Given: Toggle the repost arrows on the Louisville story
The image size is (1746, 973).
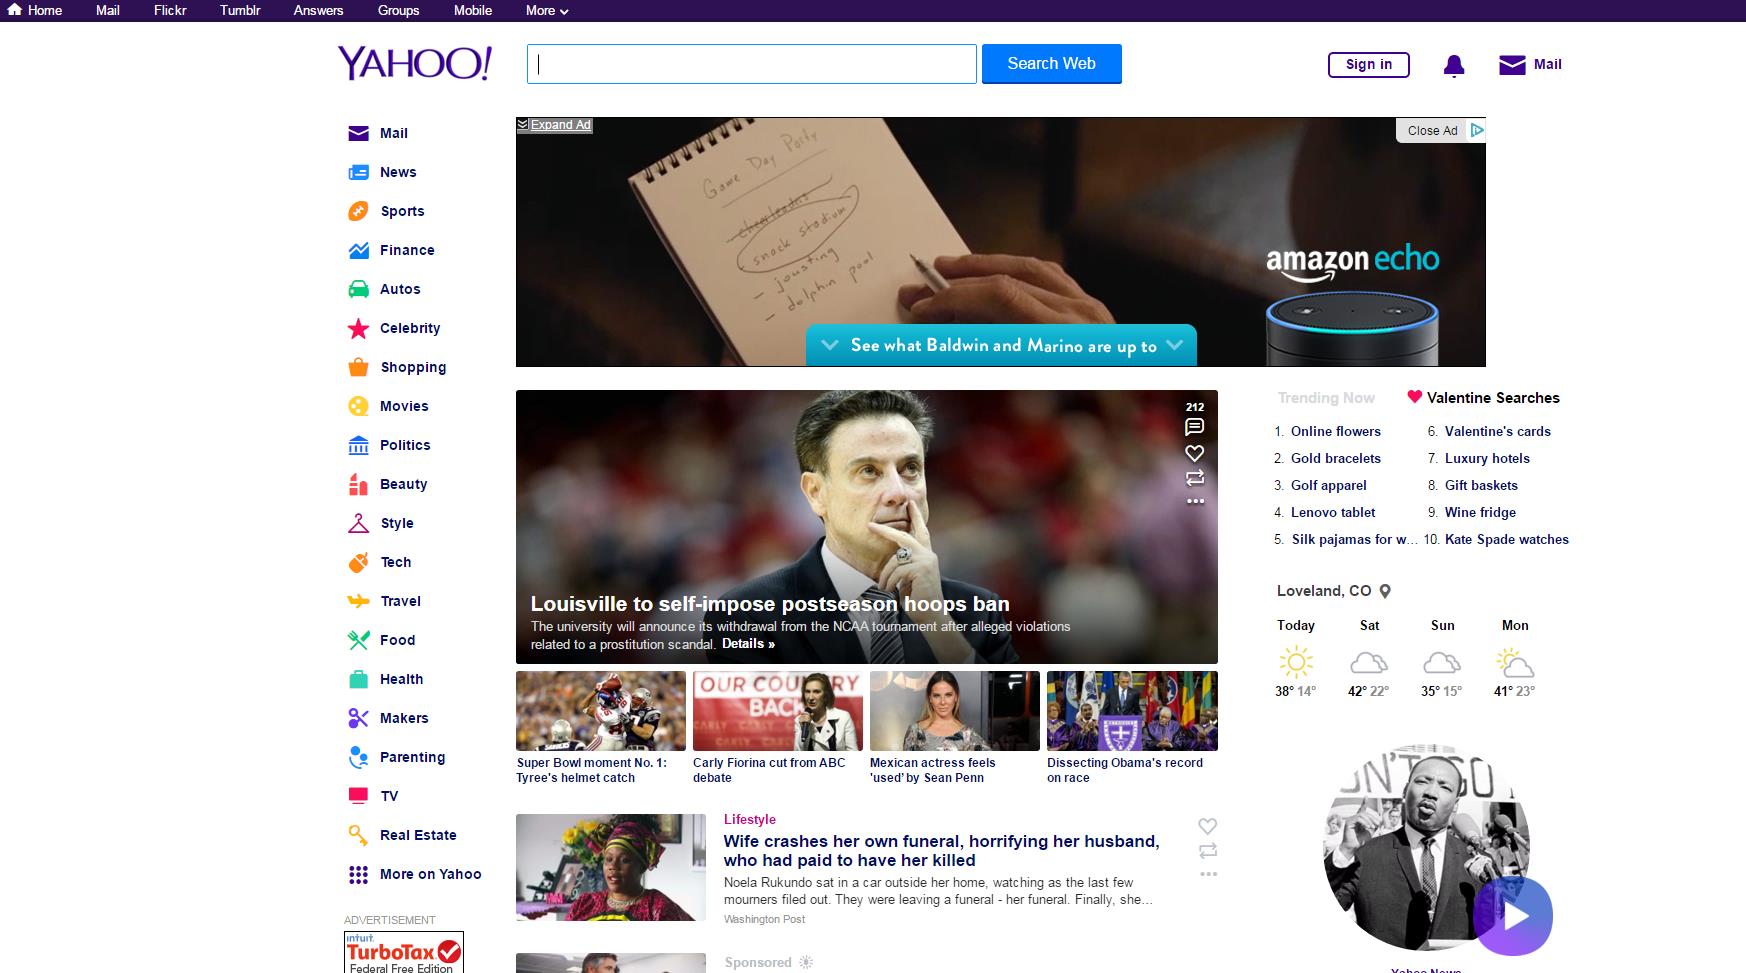Looking at the screenshot, I should (x=1195, y=480).
